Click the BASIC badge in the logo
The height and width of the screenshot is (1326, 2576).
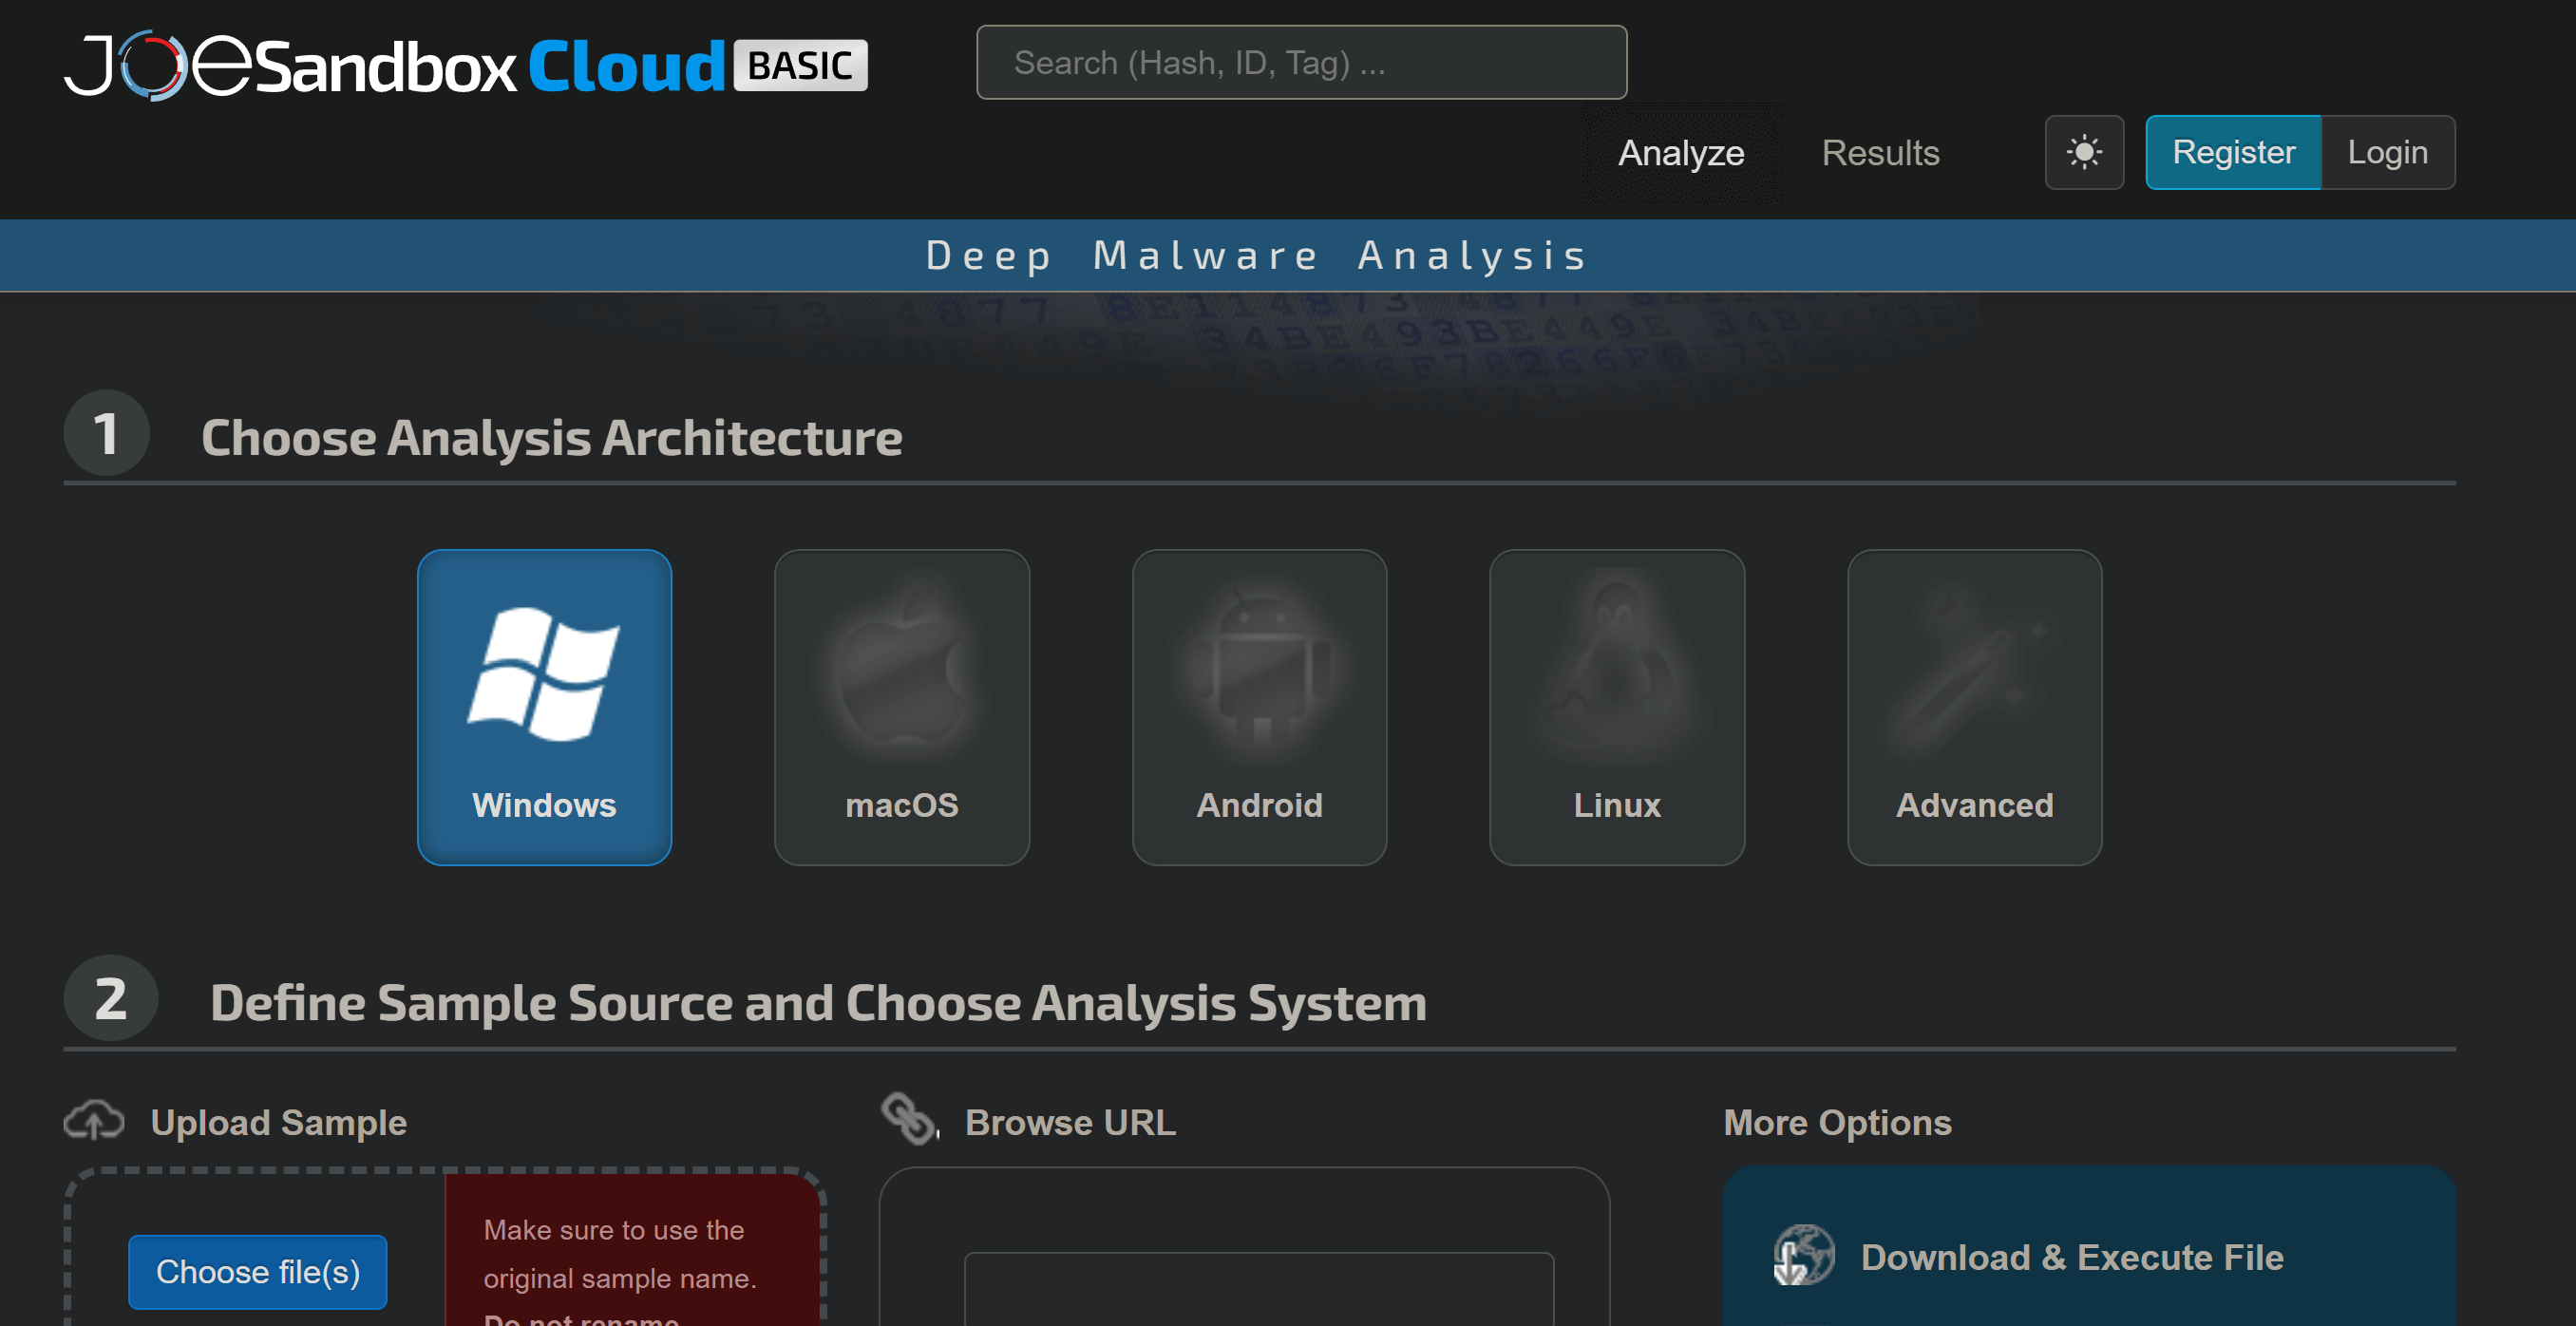[800, 65]
